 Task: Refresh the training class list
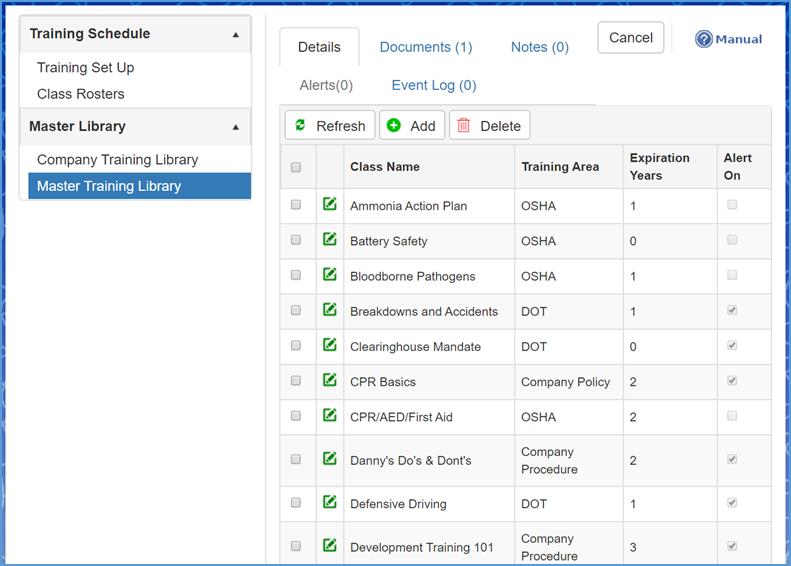pyautogui.click(x=330, y=125)
